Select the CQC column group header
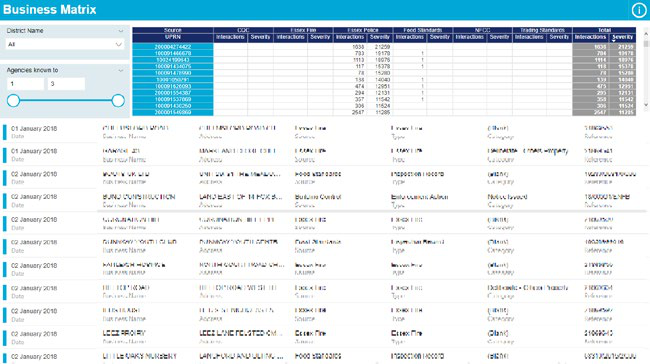 coord(243,30)
